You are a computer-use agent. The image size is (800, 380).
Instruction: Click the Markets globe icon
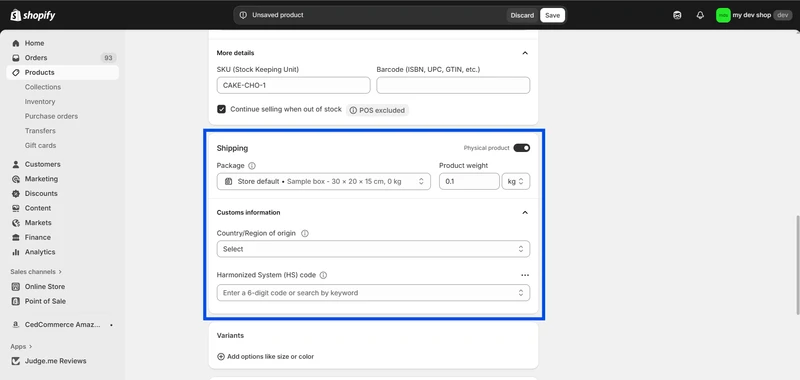[16, 223]
